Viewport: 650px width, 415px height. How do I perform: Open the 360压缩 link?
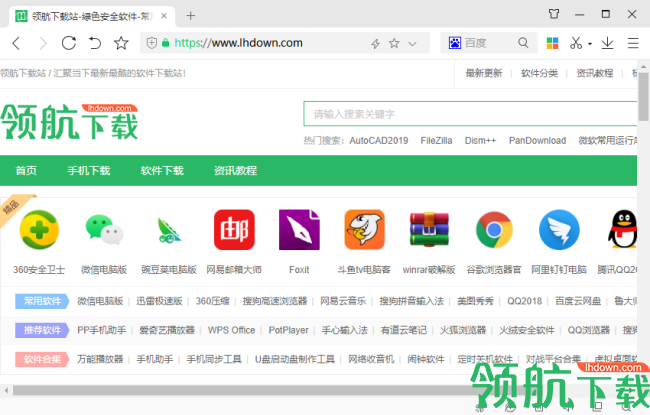[213, 301]
